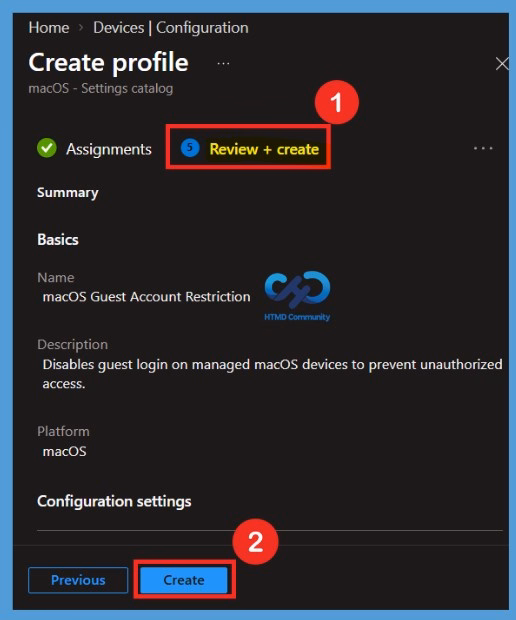This screenshot has height=620, width=516.
Task: Click the green checkmark icon beside Assignments
Action: click(x=47, y=148)
